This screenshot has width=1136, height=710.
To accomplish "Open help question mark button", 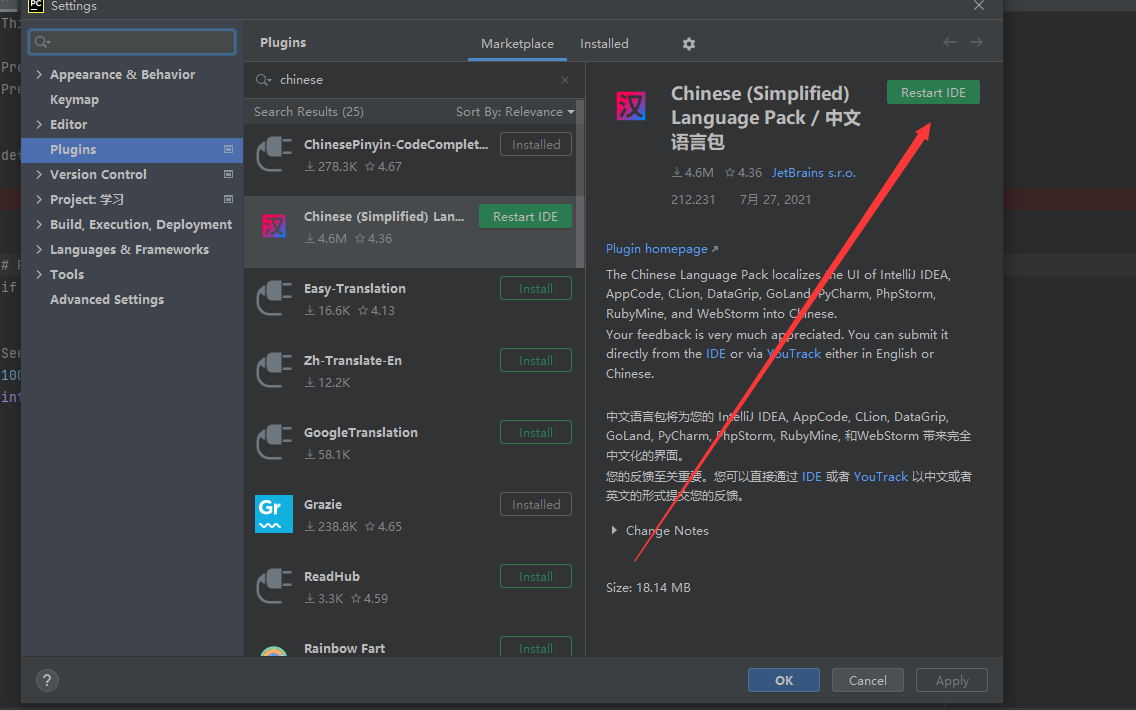I will click(47, 680).
